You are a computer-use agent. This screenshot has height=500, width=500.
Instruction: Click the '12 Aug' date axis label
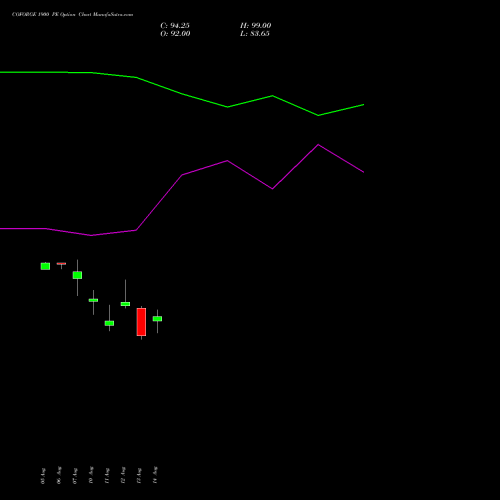[123, 475]
